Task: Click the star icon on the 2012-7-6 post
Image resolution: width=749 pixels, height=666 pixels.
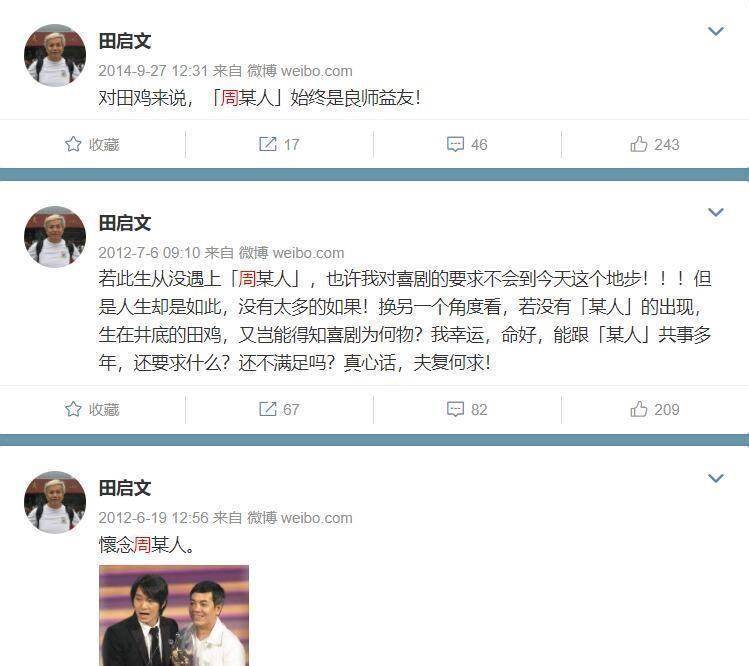Action: [x=73, y=409]
